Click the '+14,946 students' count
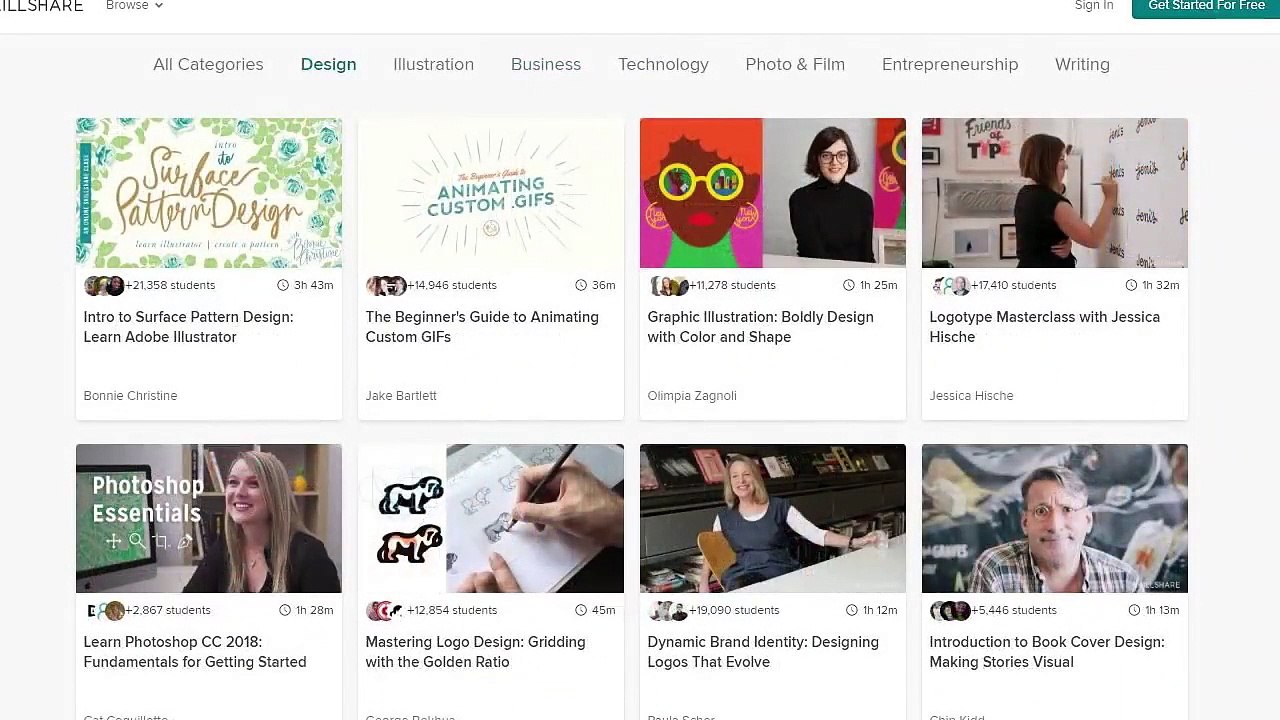1280x720 pixels. tap(452, 285)
